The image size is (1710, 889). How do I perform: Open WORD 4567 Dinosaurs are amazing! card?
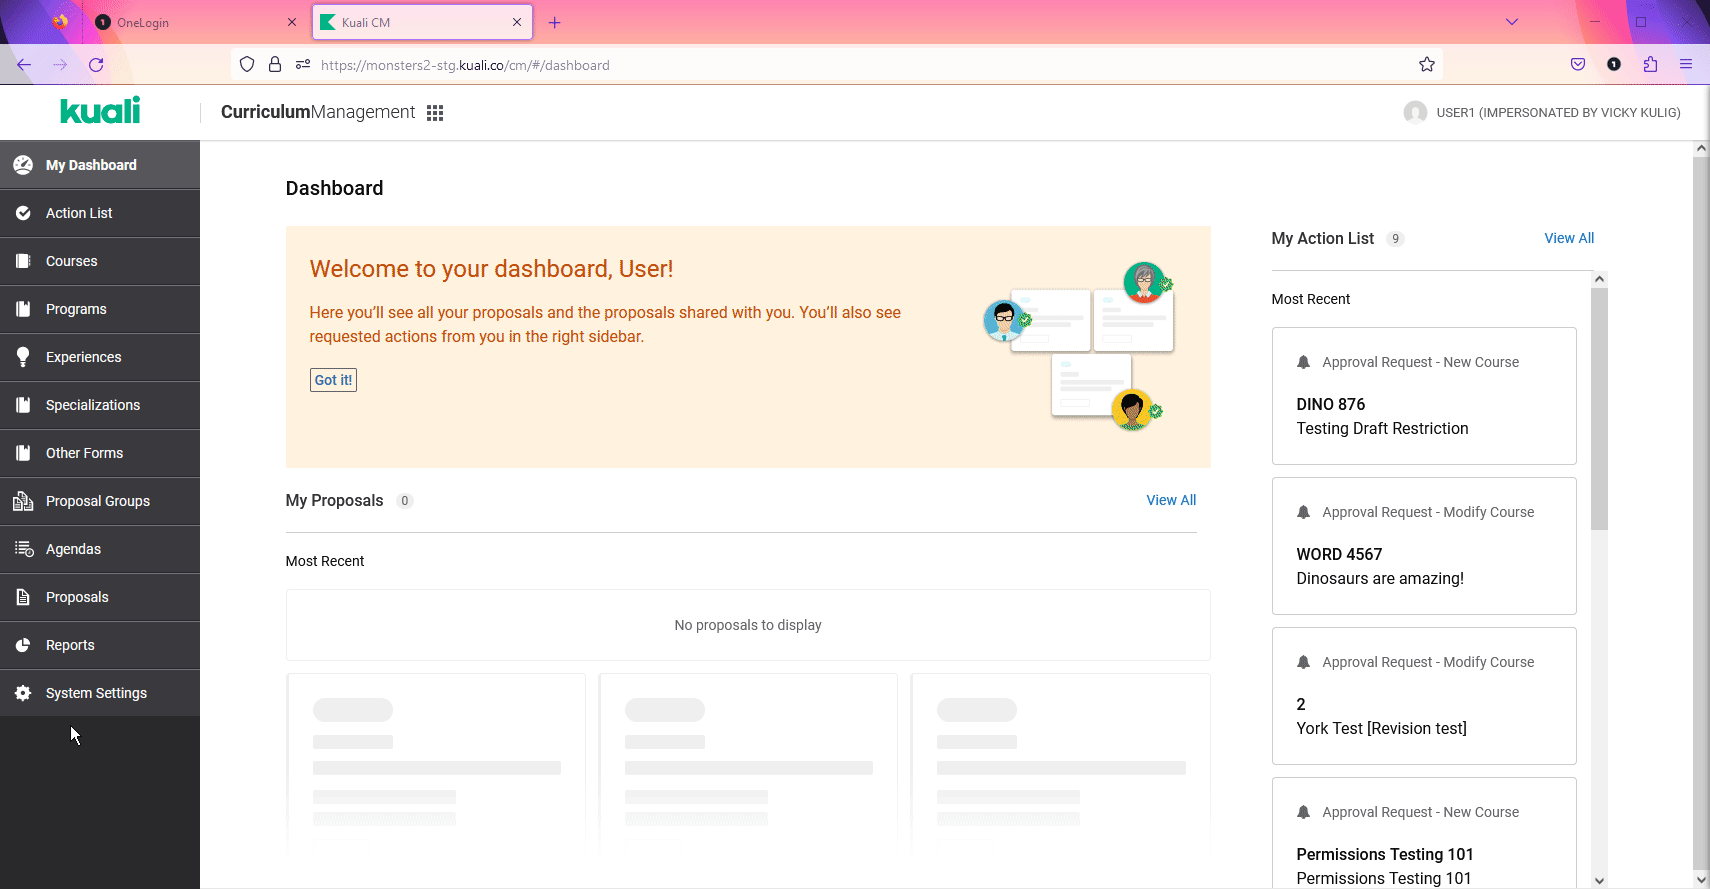pos(1424,546)
